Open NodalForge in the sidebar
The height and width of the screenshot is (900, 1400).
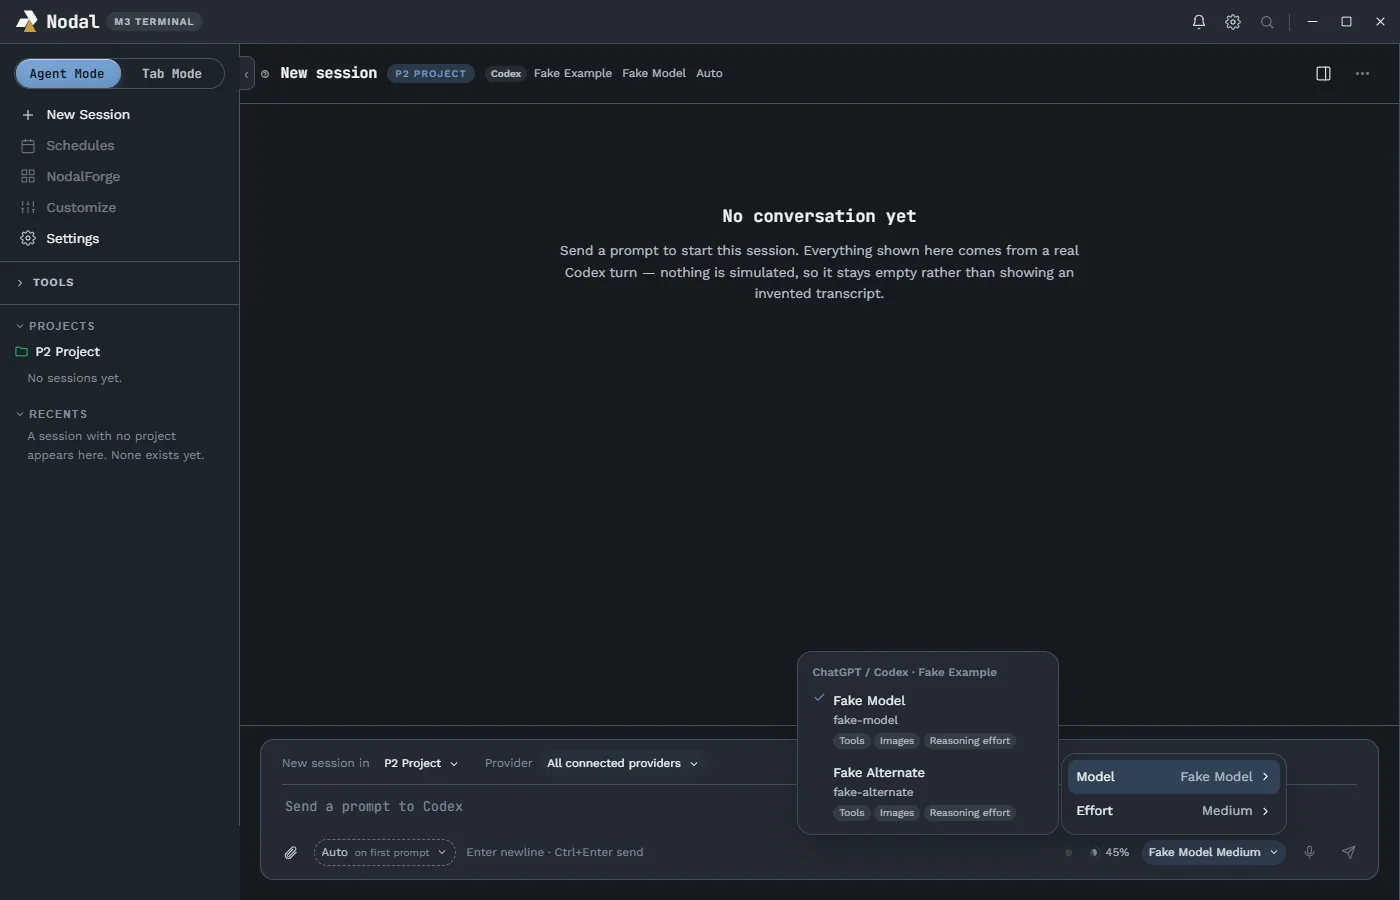120,177
